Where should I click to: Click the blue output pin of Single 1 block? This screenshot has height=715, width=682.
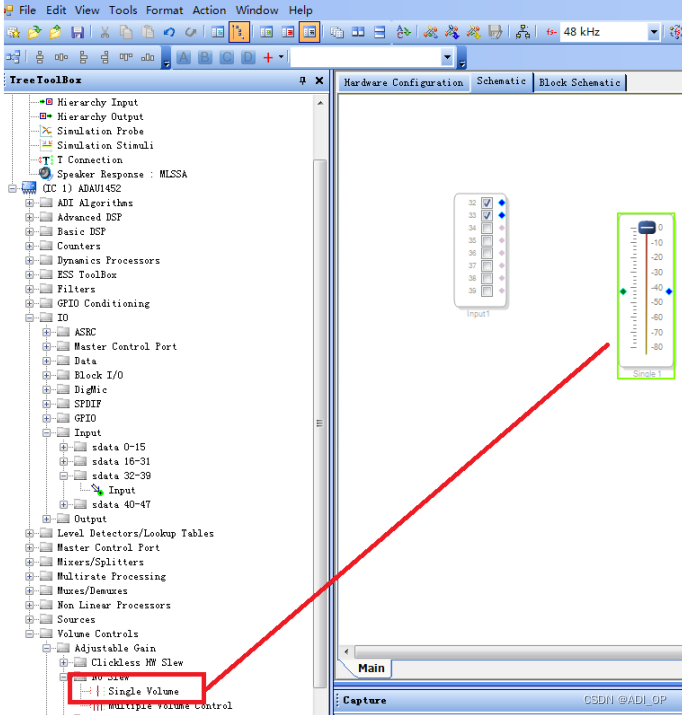point(669,291)
